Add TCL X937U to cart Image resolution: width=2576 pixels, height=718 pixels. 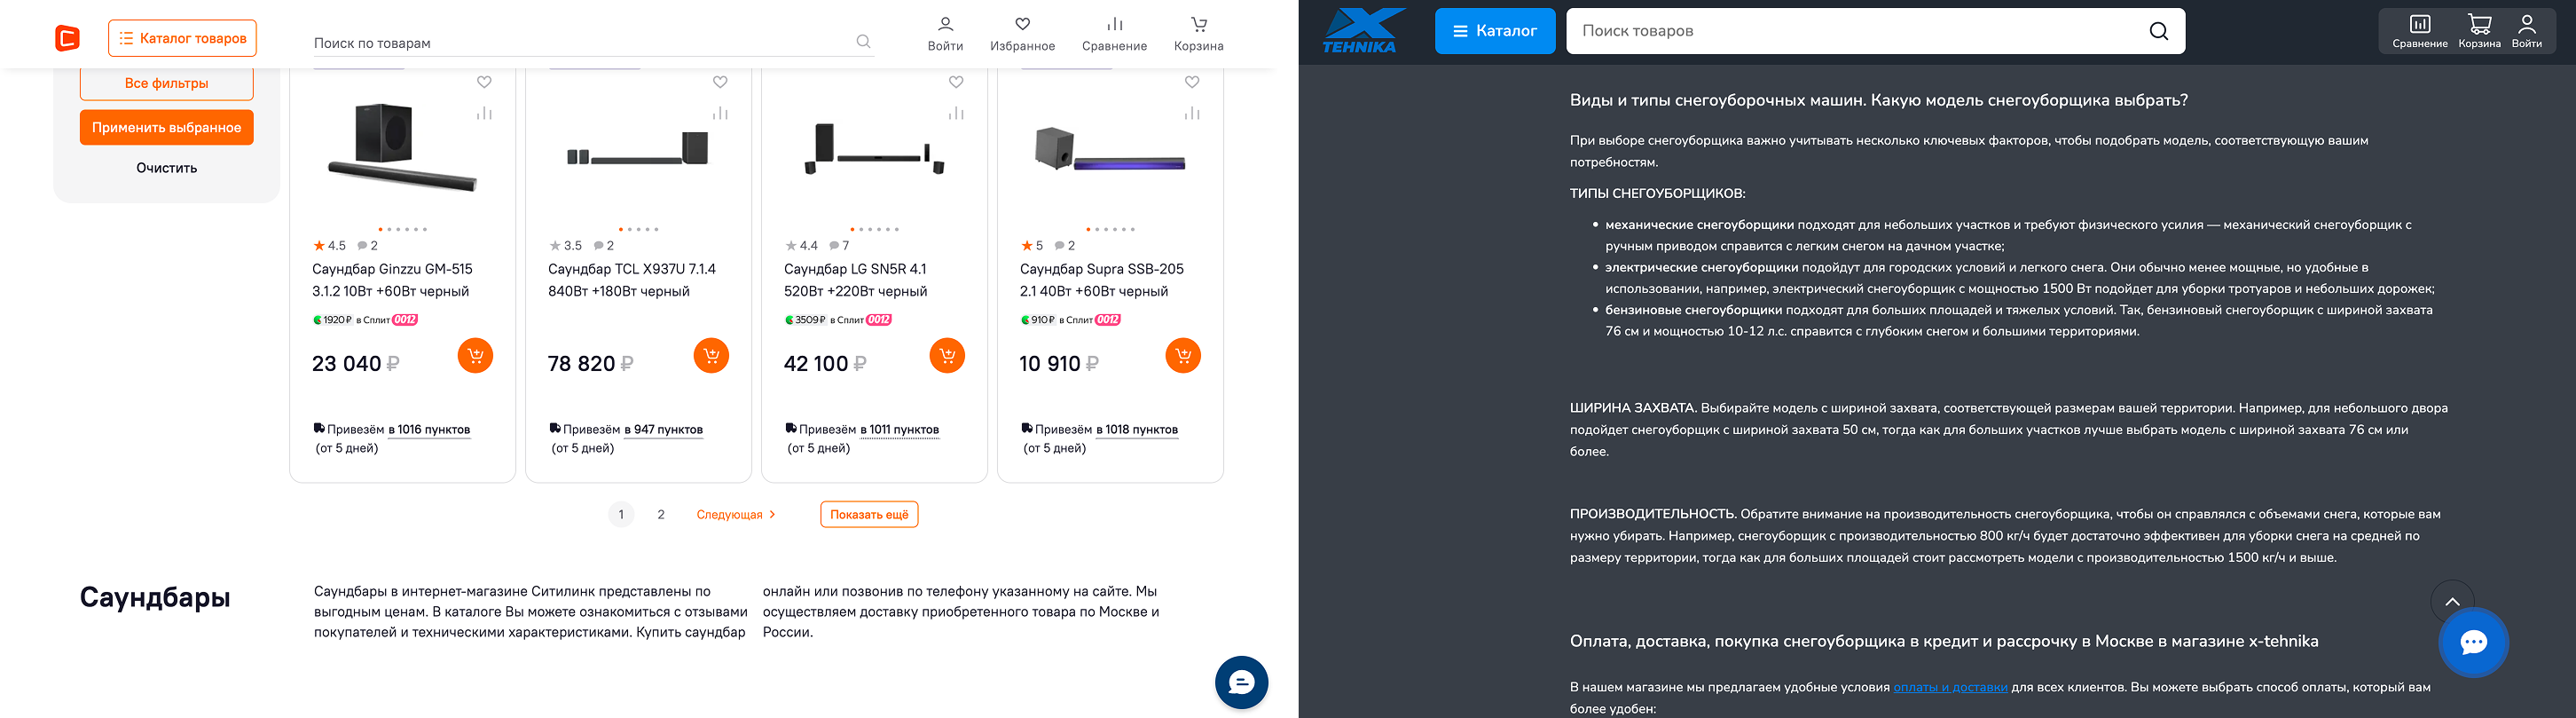pos(711,356)
